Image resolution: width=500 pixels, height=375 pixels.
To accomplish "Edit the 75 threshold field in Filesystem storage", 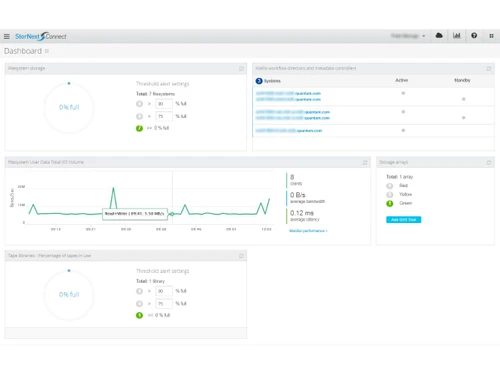I will (164, 116).
